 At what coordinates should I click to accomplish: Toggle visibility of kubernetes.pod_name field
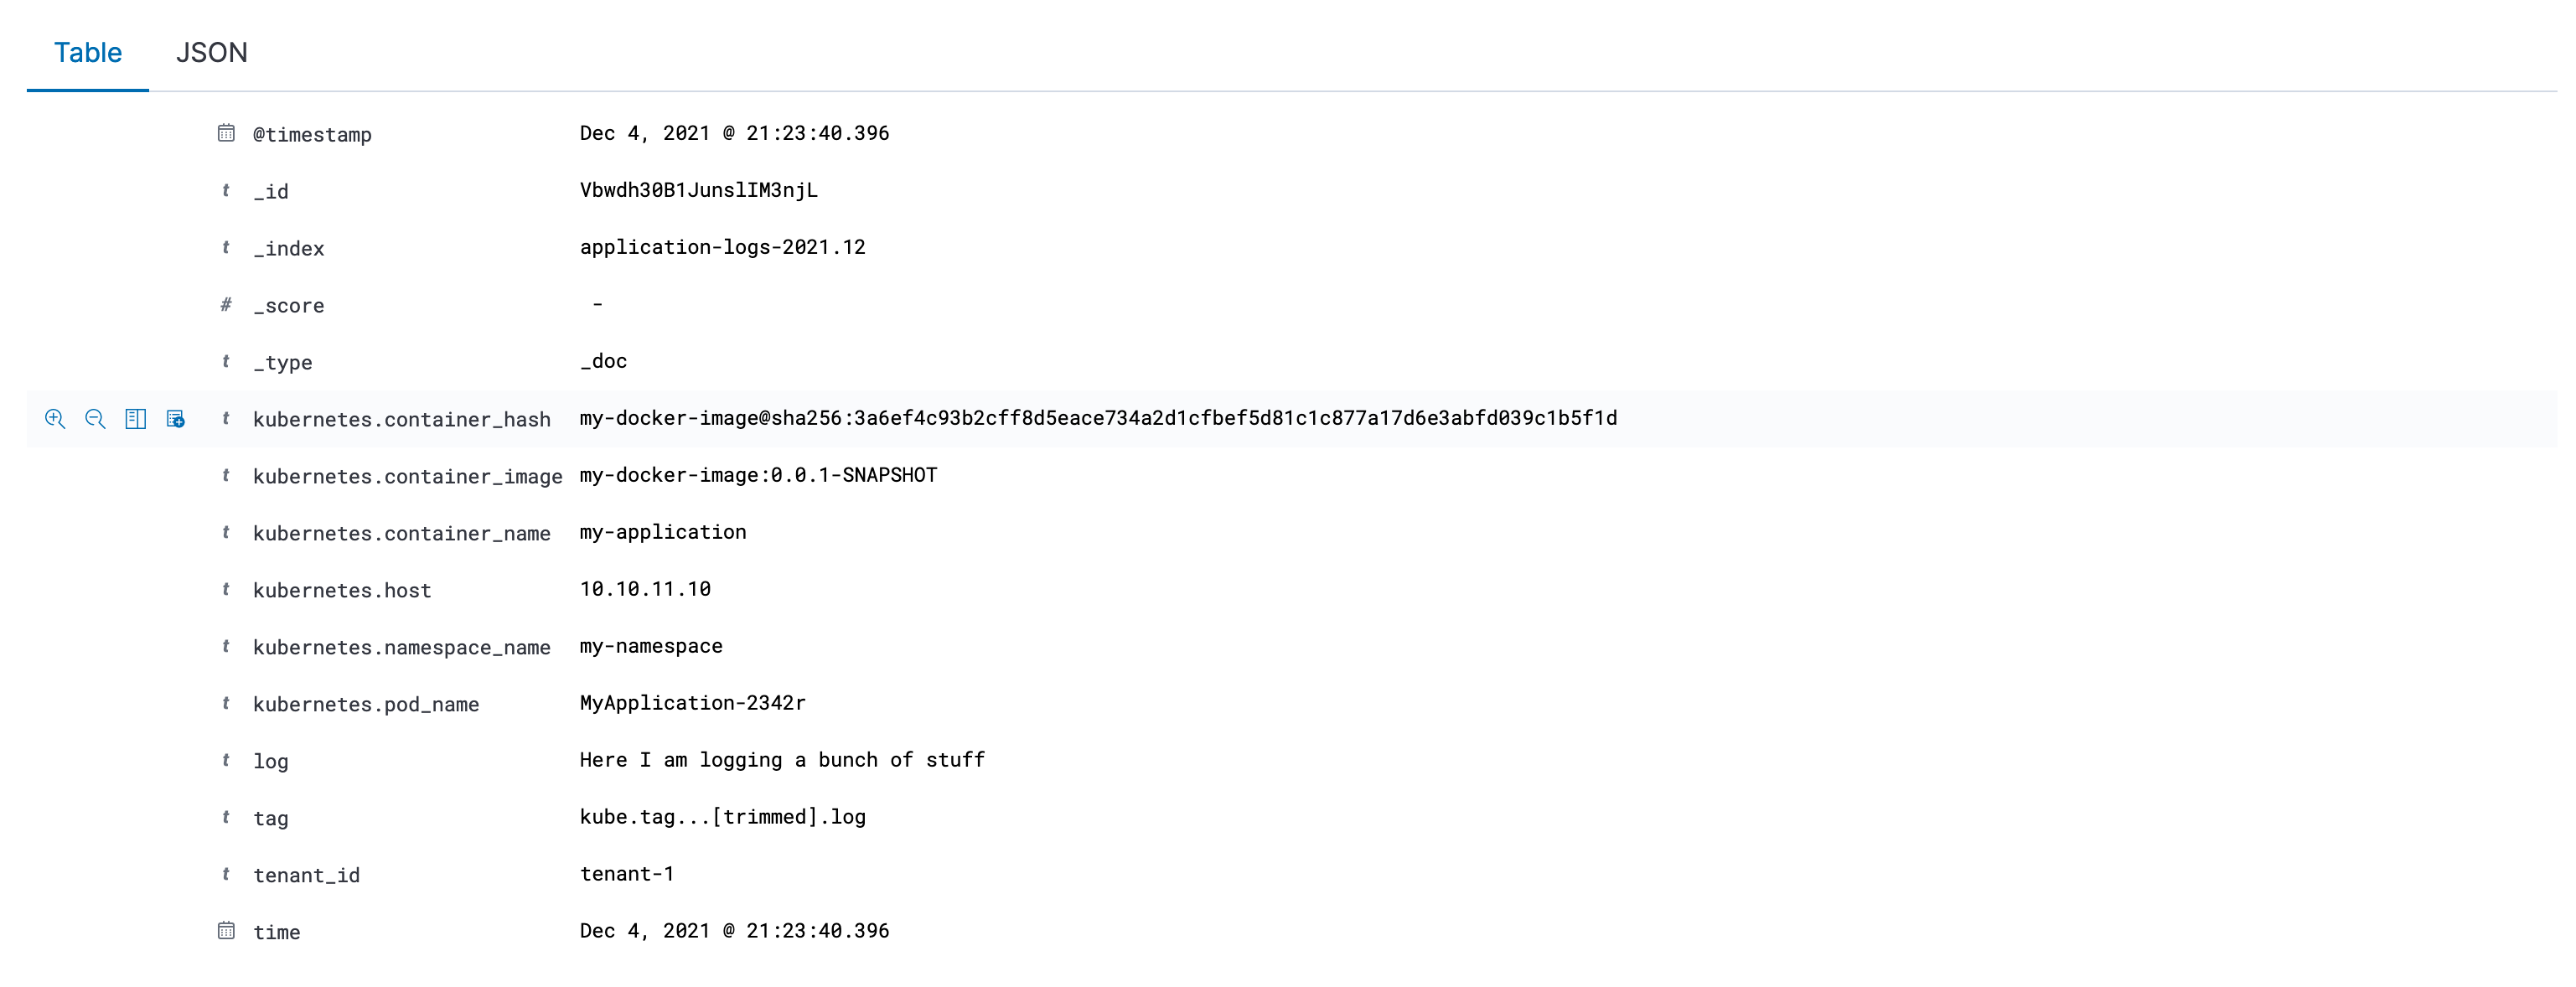click(x=137, y=703)
